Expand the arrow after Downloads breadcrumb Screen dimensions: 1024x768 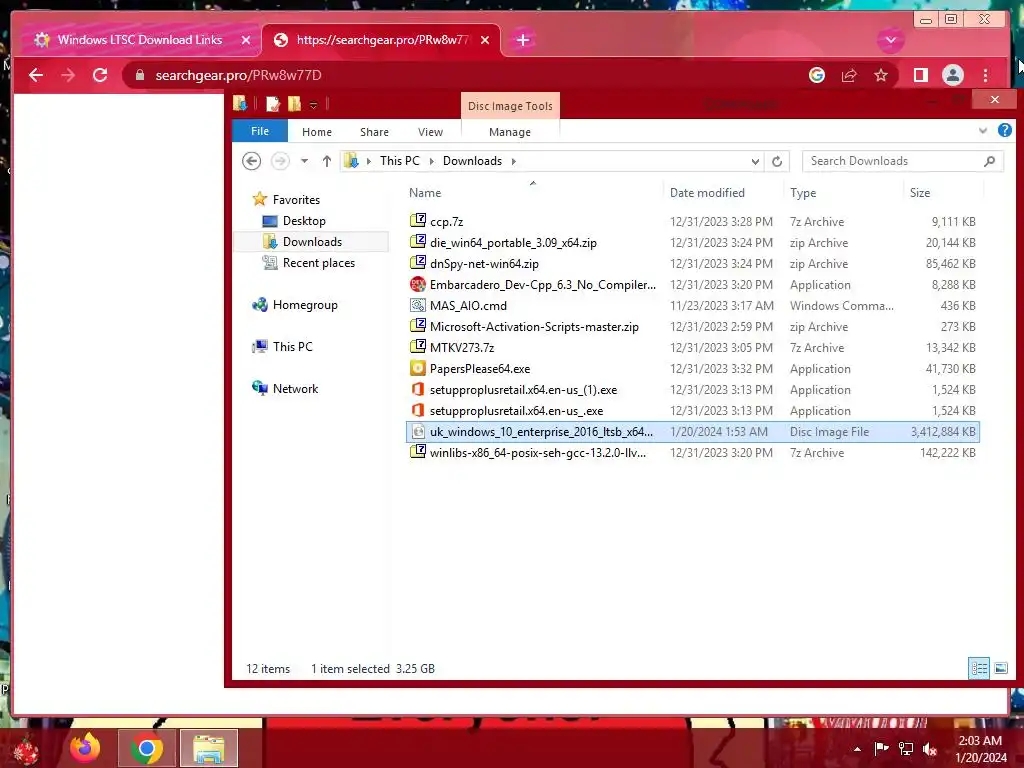tap(514, 161)
